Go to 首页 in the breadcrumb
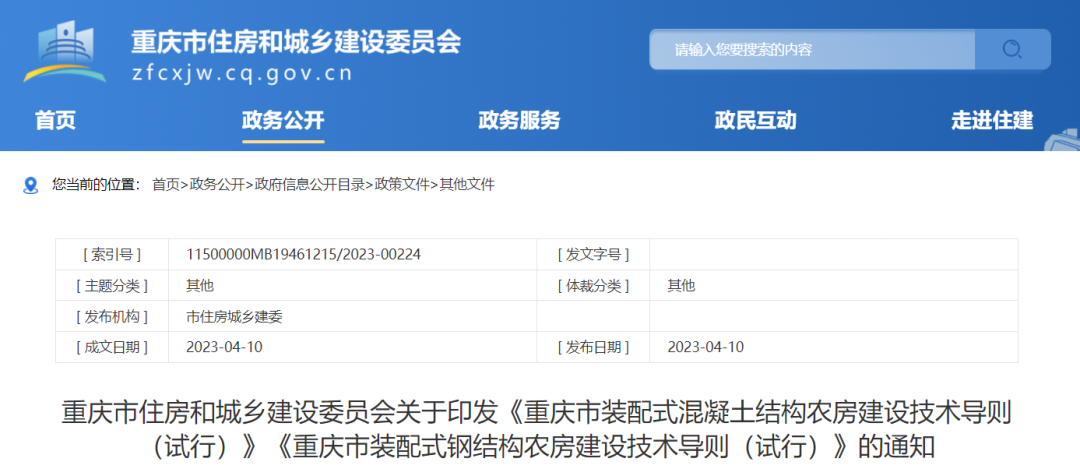 click(x=166, y=185)
